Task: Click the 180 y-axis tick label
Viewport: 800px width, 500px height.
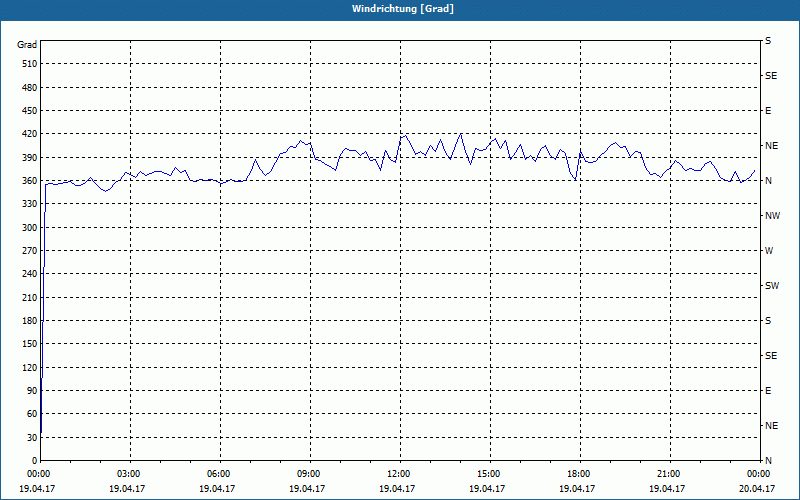Action: click(30, 321)
